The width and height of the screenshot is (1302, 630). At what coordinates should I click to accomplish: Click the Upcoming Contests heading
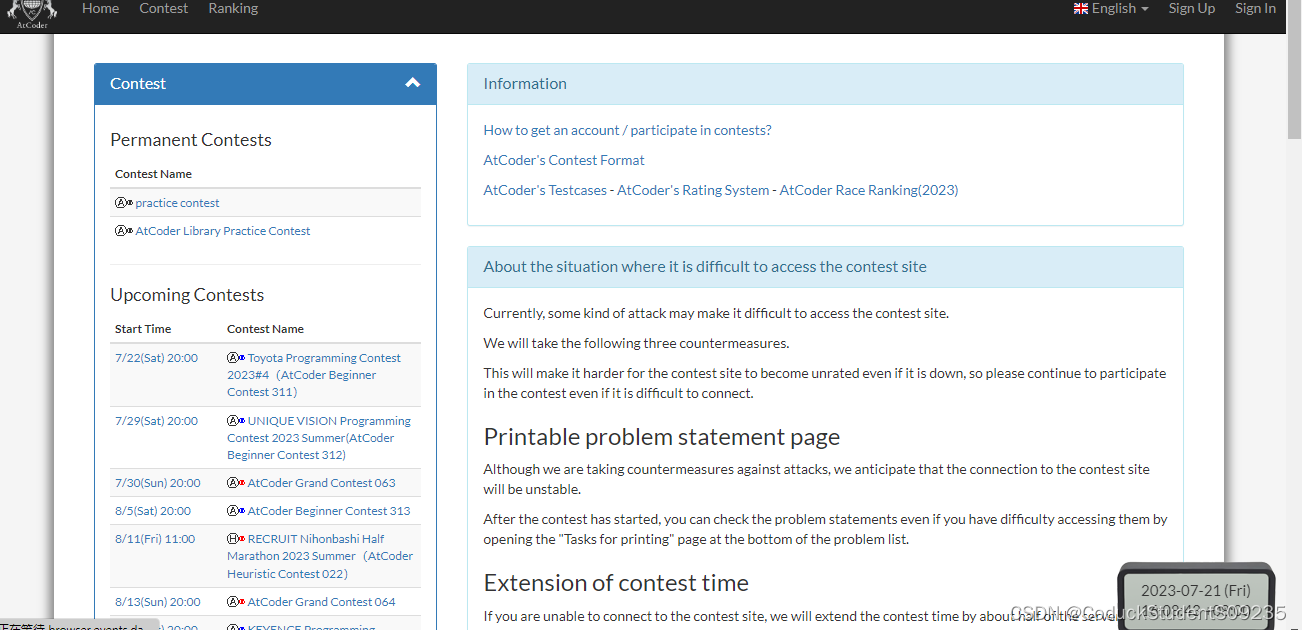(187, 295)
